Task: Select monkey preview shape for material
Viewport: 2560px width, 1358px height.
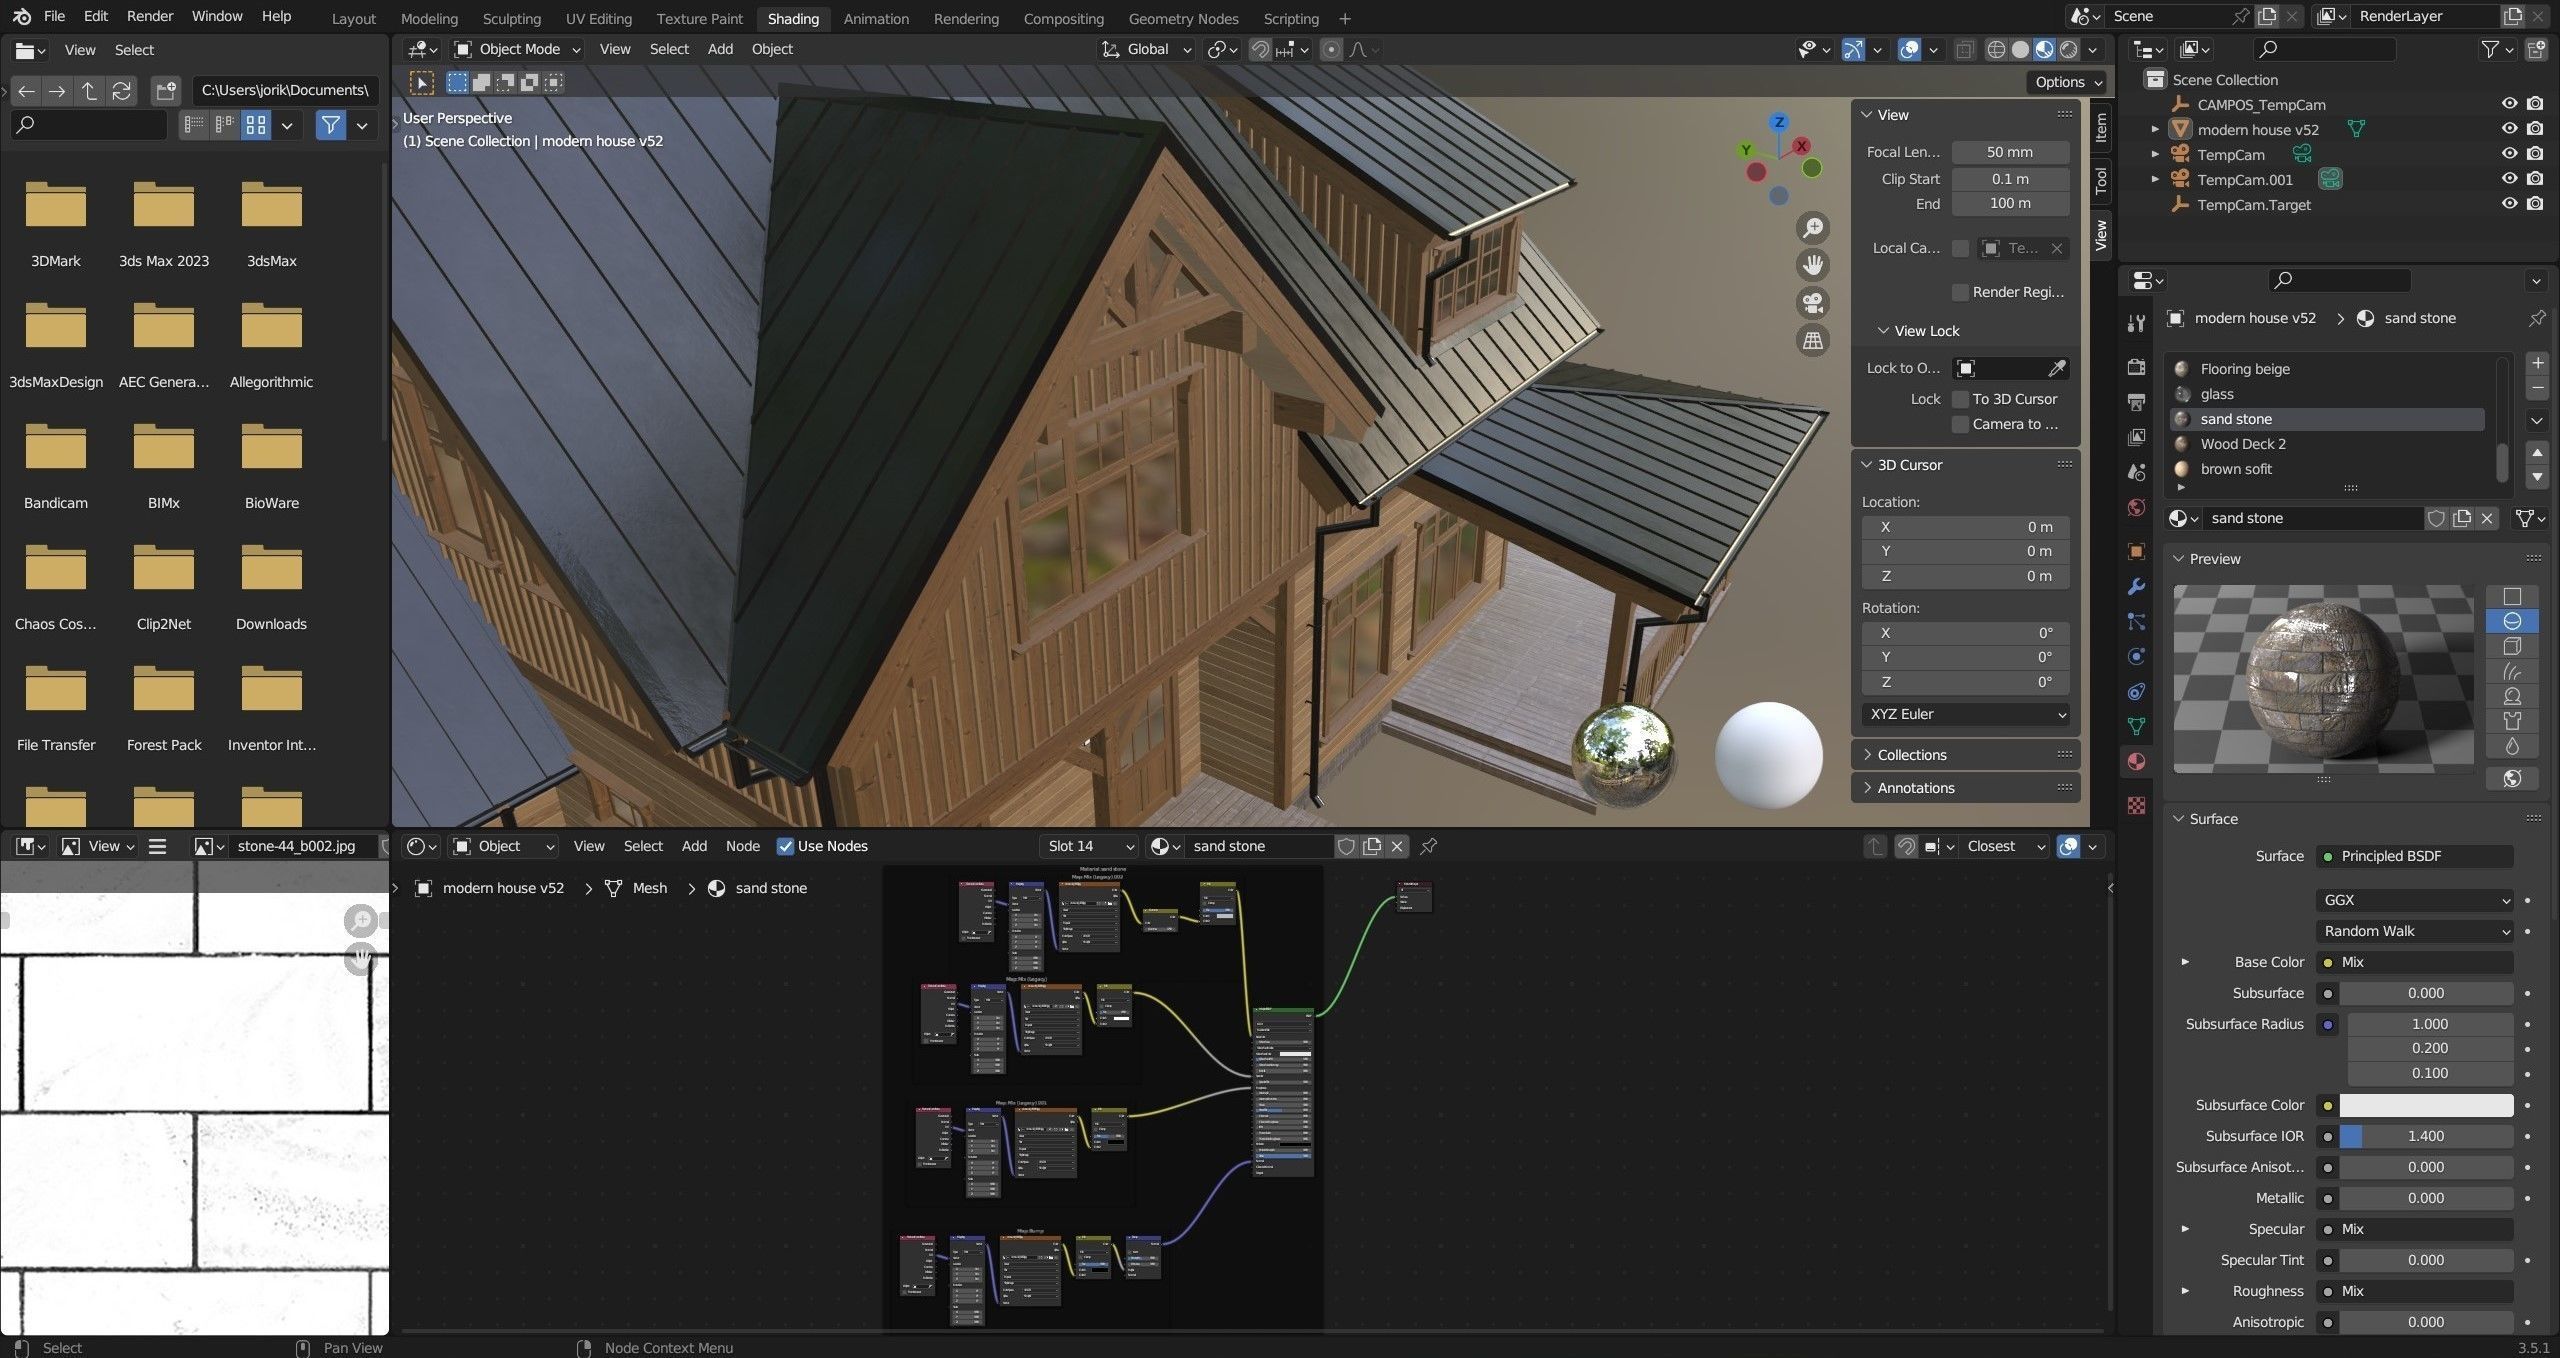Action: [2512, 696]
